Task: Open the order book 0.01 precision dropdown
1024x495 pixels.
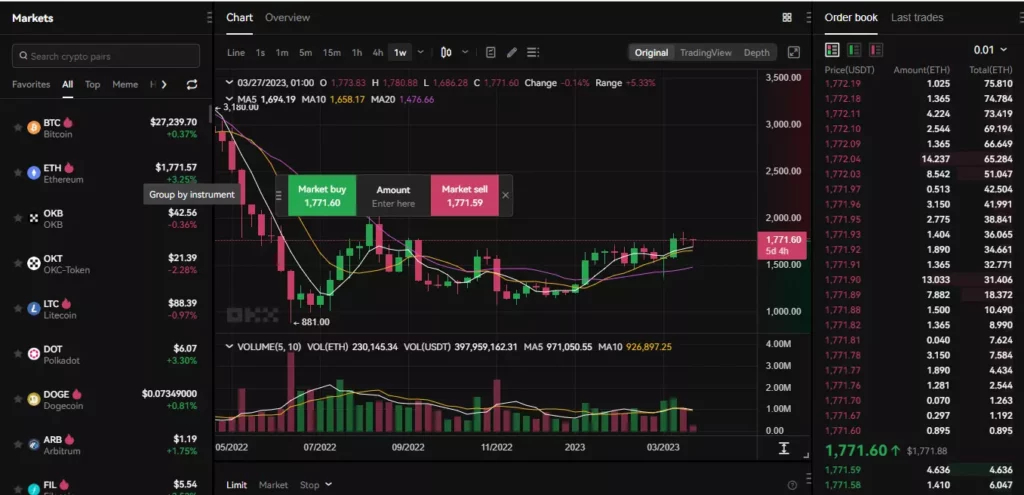Action: click(x=991, y=50)
